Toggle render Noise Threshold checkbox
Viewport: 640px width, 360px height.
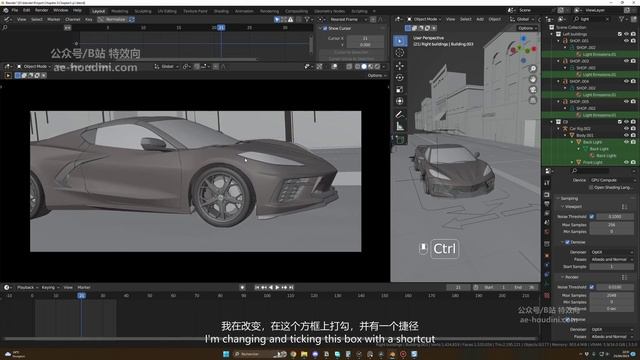pos(591,287)
